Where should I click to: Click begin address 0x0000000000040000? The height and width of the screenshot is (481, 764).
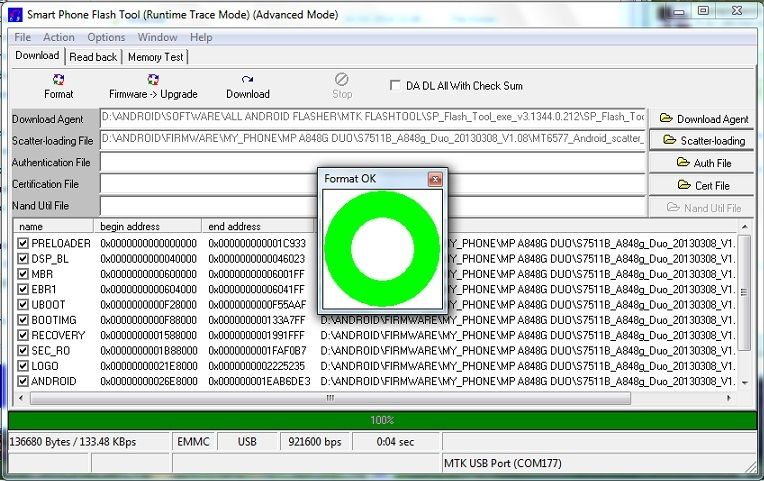pyautogui.click(x=149, y=258)
